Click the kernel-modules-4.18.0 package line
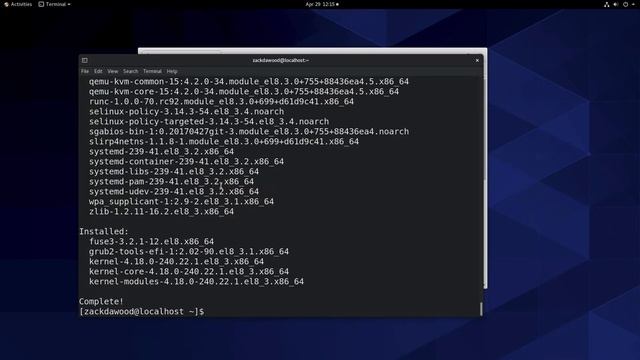Image resolution: width=640 pixels, height=360 pixels. pos(196,281)
